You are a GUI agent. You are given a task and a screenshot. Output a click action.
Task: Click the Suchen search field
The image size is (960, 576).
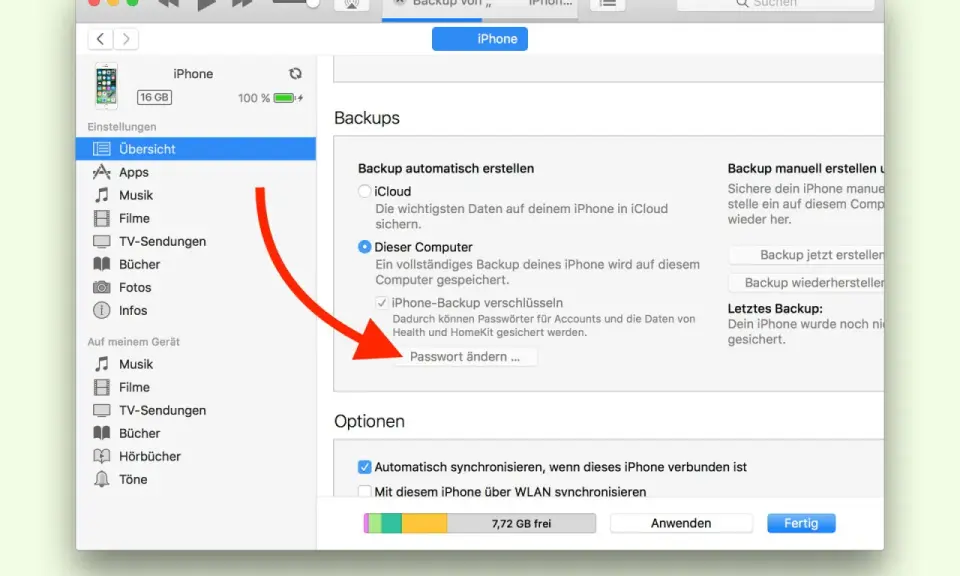(775, 4)
